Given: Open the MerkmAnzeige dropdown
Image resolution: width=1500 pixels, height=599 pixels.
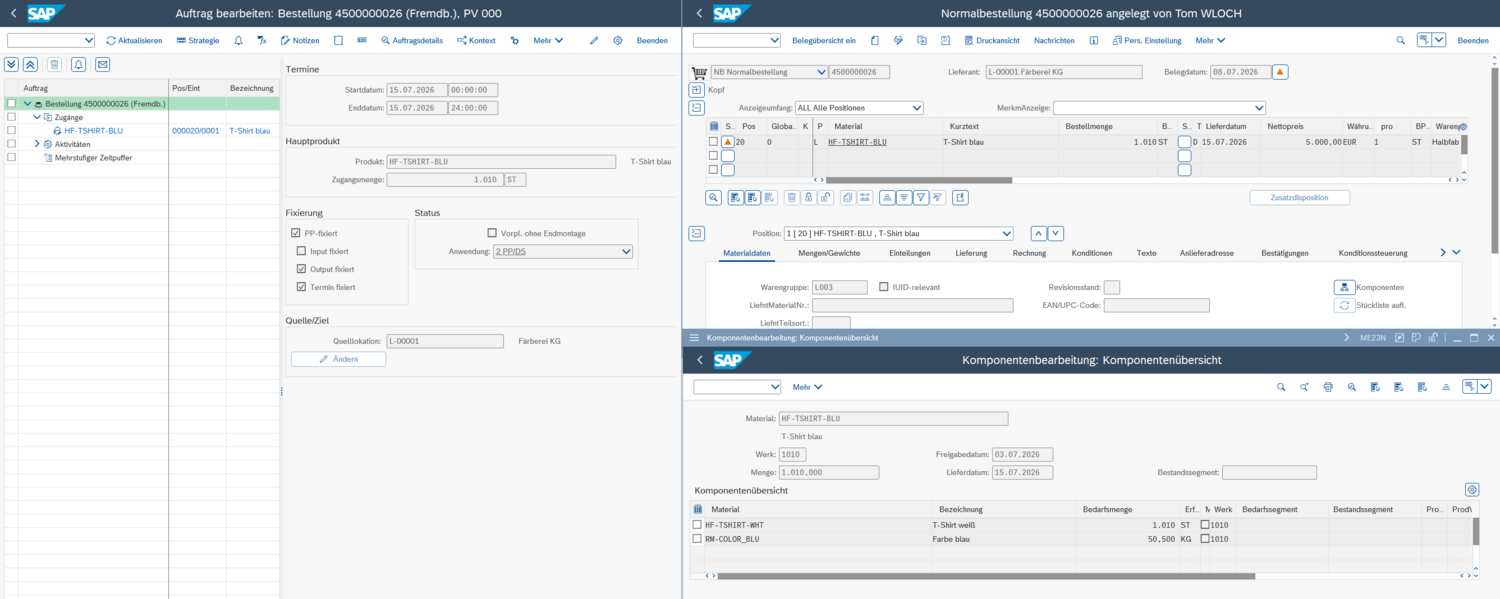Looking at the screenshot, I should point(1159,107).
